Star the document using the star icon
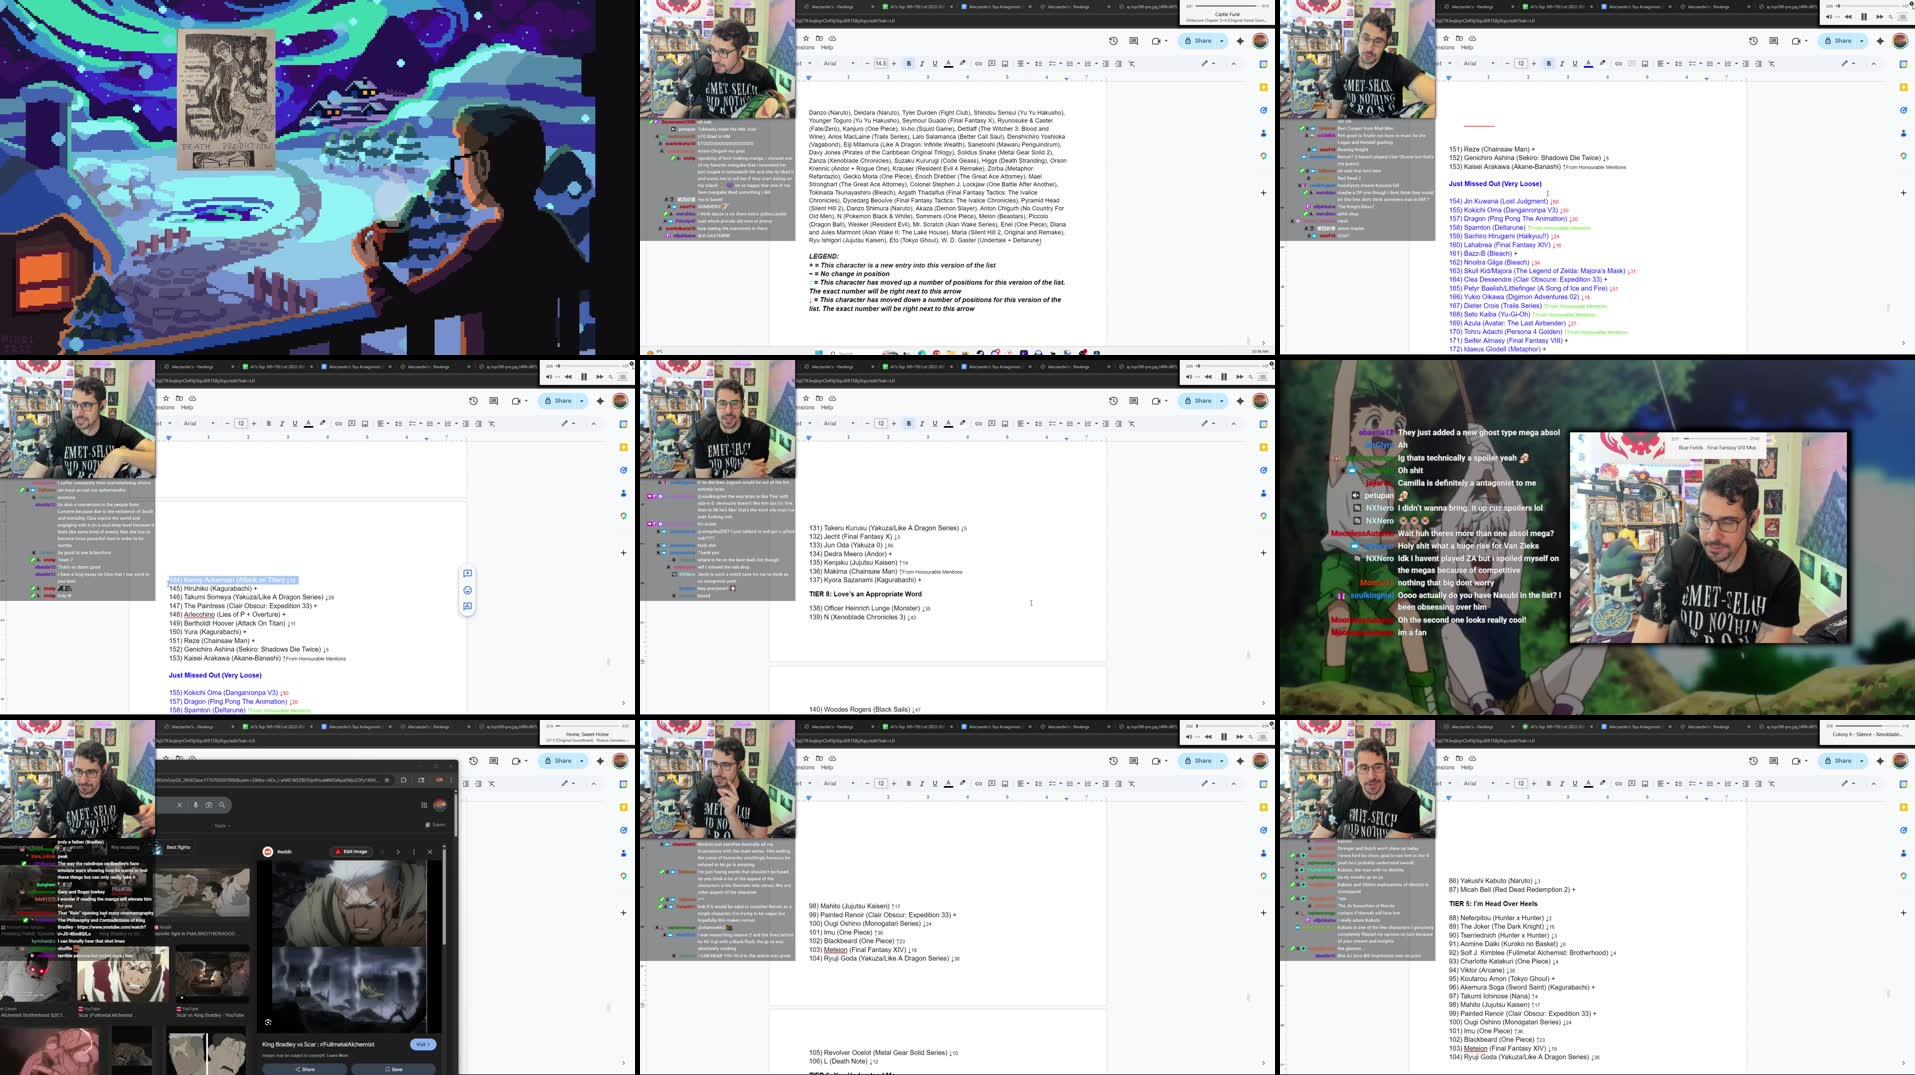Image resolution: width=1915 pixels, height=1075 pixels. (806, 38)
